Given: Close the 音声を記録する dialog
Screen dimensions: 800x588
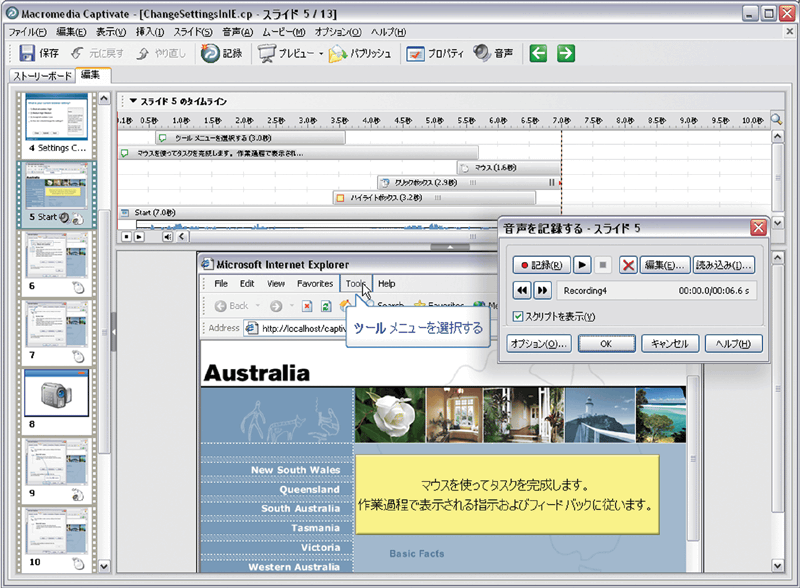Looking at the screenshot, I should (x=758, y=228).
